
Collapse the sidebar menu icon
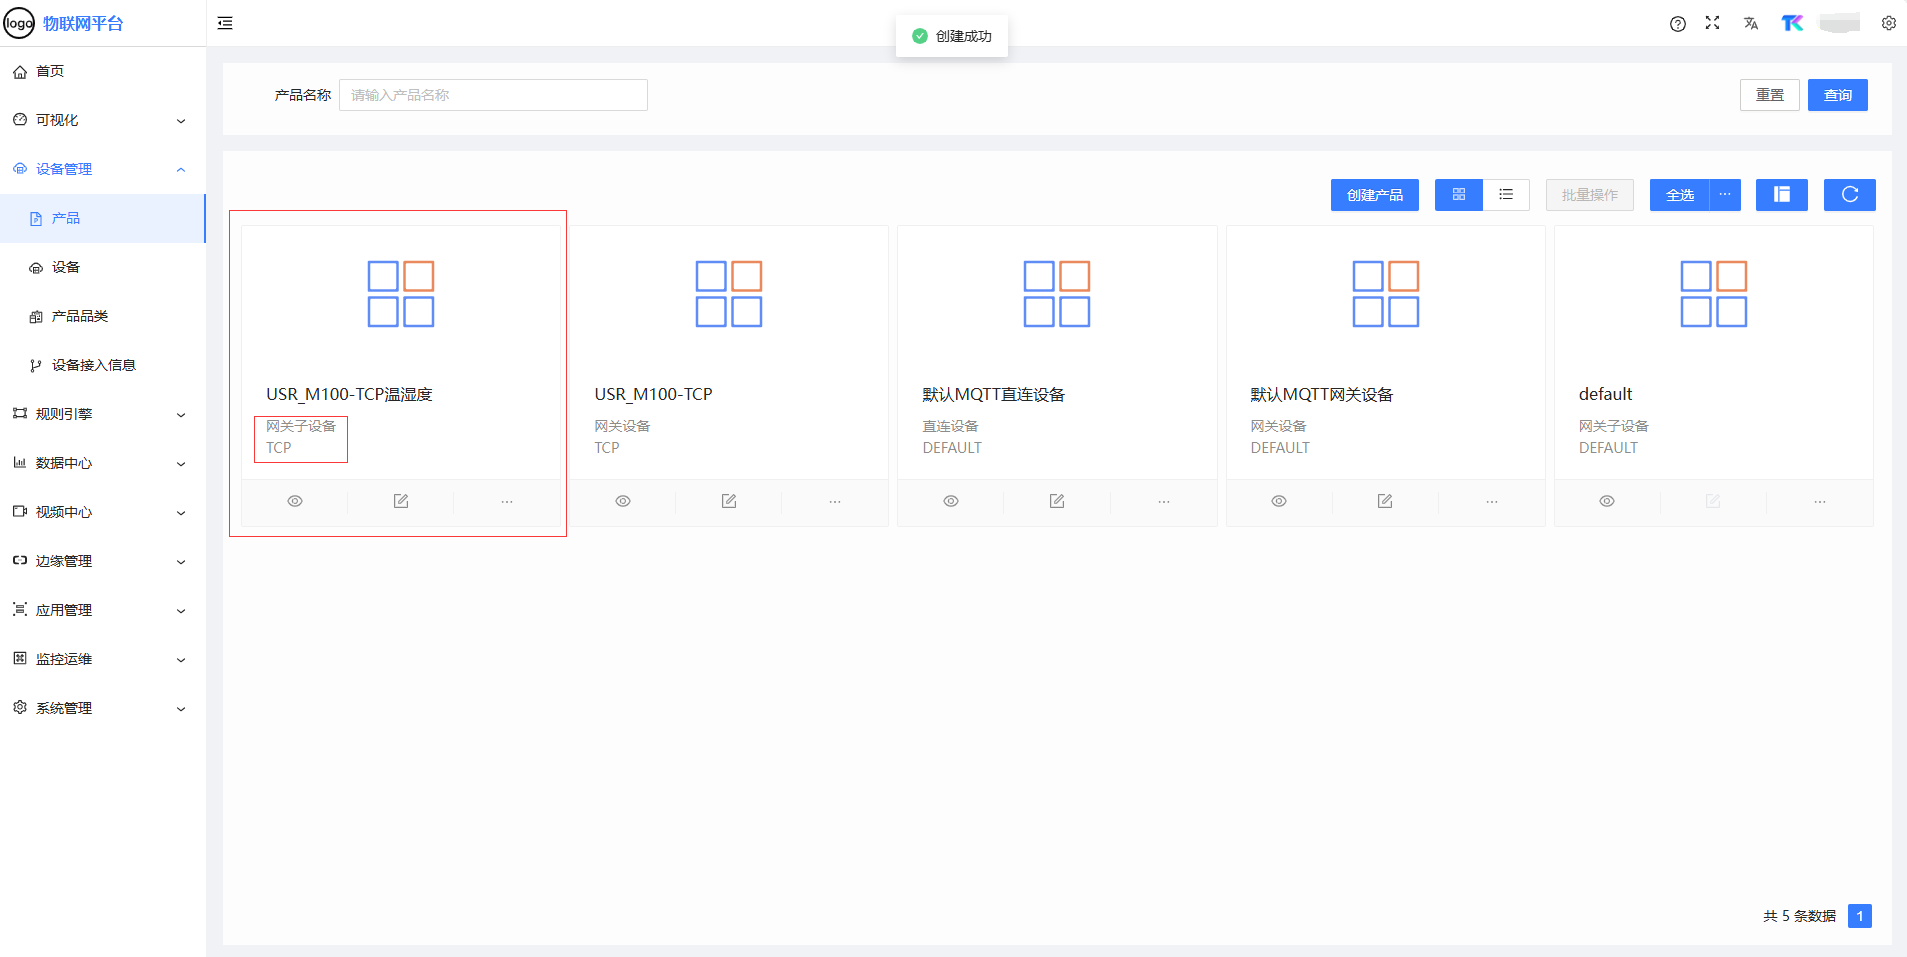click(x=225, y=23)
